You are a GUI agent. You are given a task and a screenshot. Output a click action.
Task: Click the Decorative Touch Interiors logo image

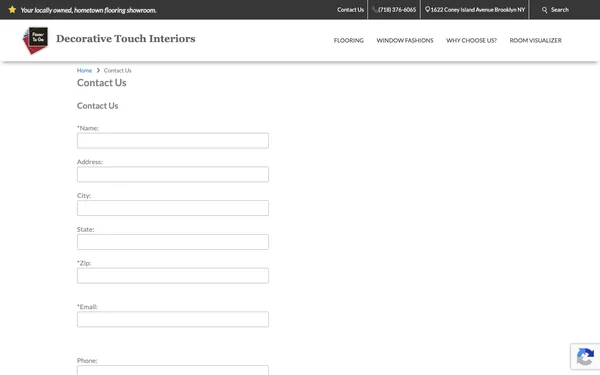tap(35, 40)
